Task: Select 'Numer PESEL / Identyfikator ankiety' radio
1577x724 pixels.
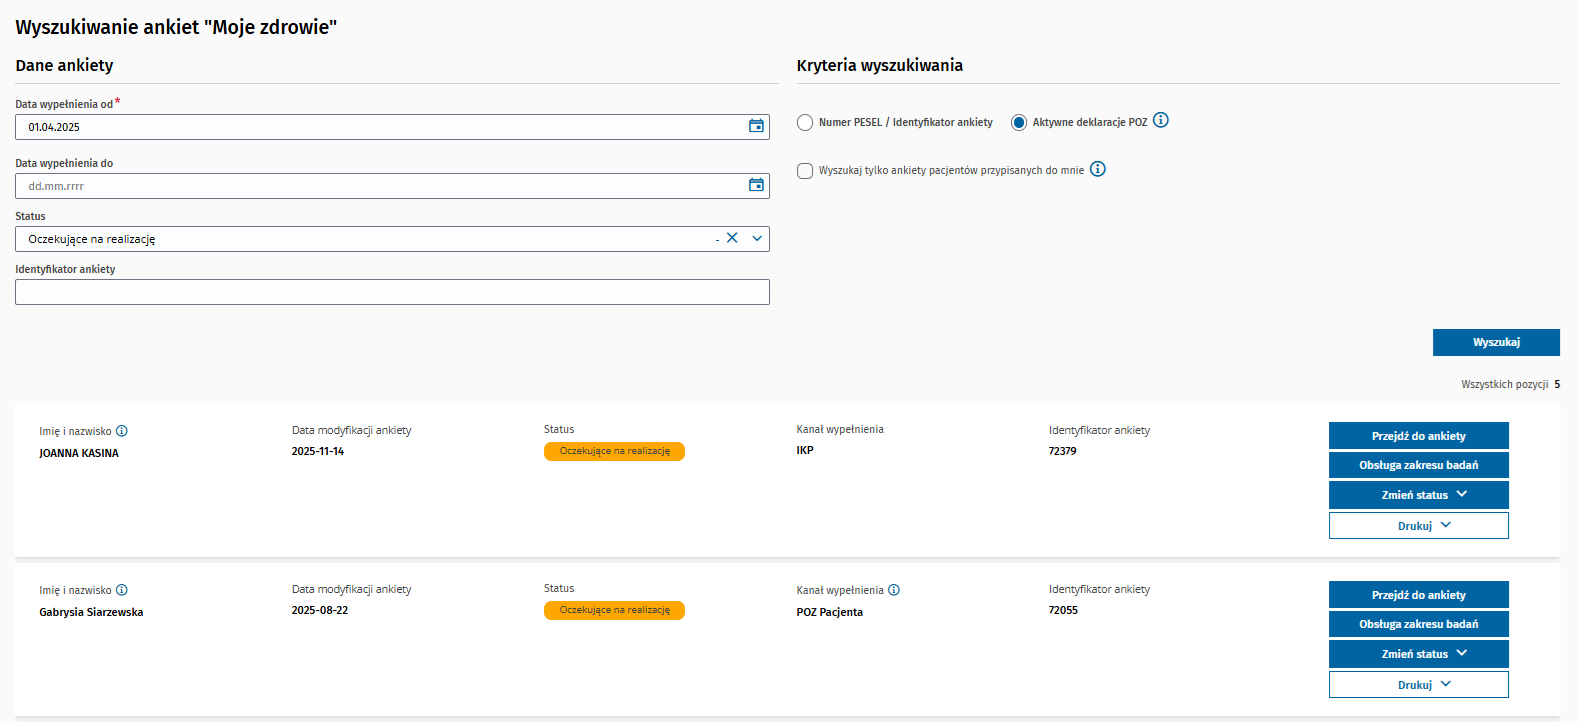Action: click(805, 122)
